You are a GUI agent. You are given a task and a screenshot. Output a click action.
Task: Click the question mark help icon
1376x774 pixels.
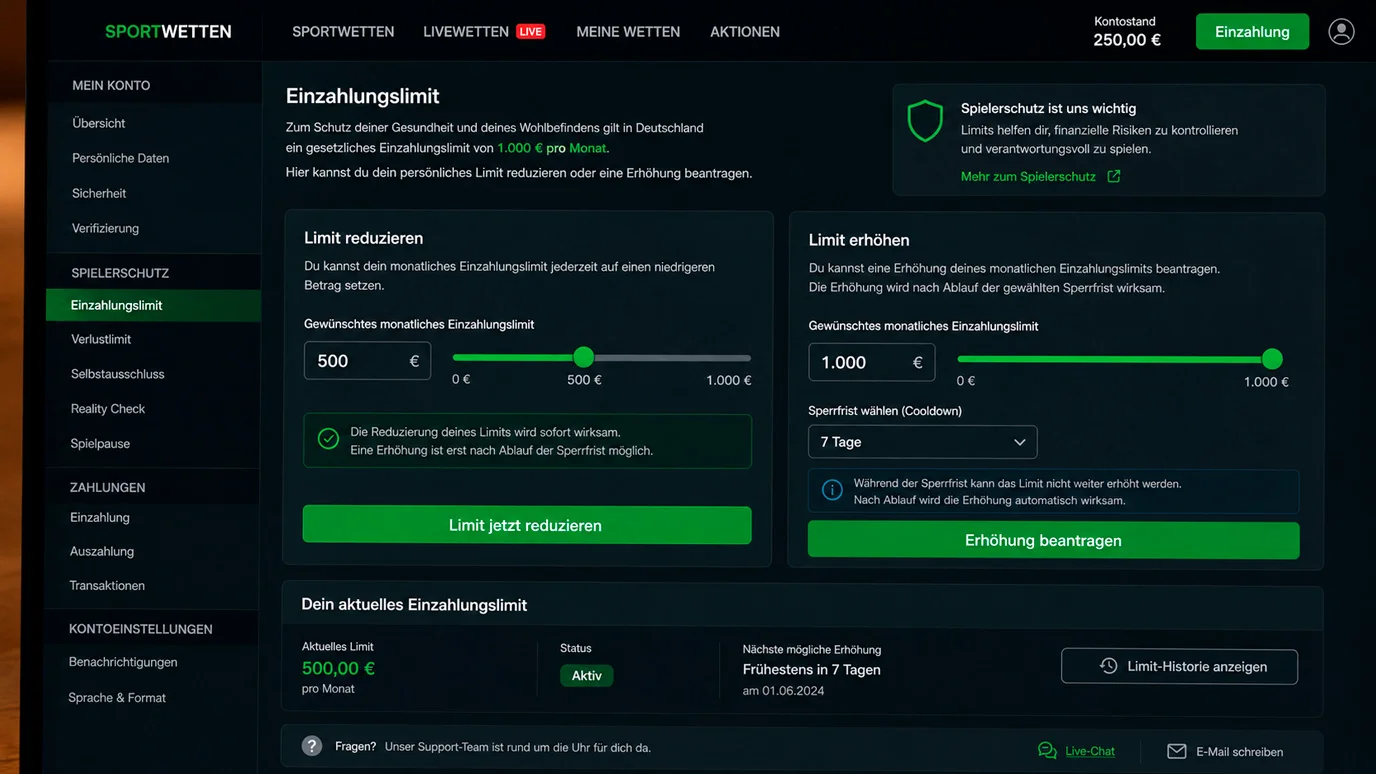(x=312, y=746)
